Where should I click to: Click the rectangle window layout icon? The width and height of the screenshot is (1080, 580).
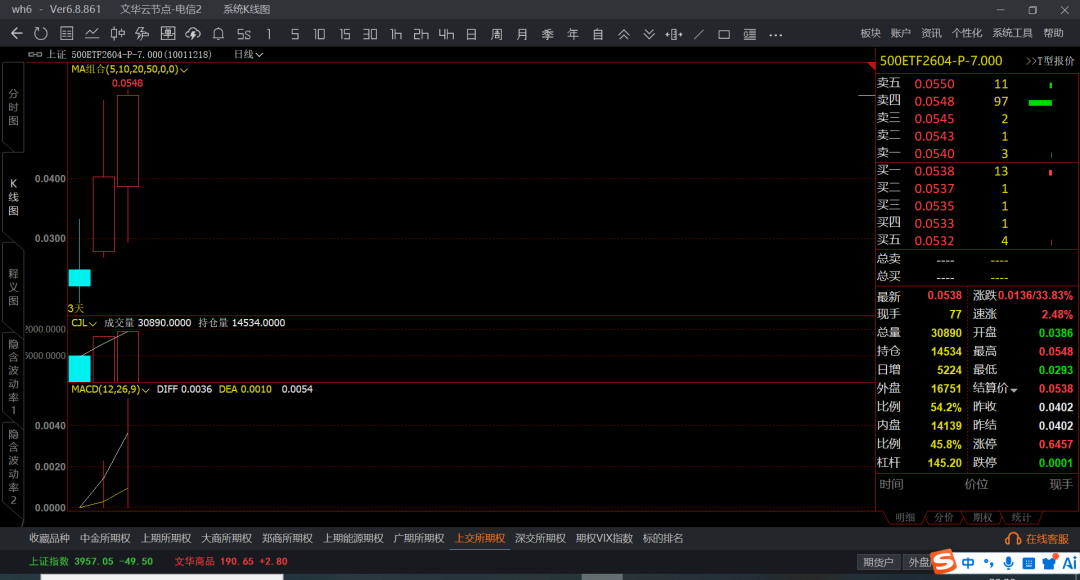point(724,34)
